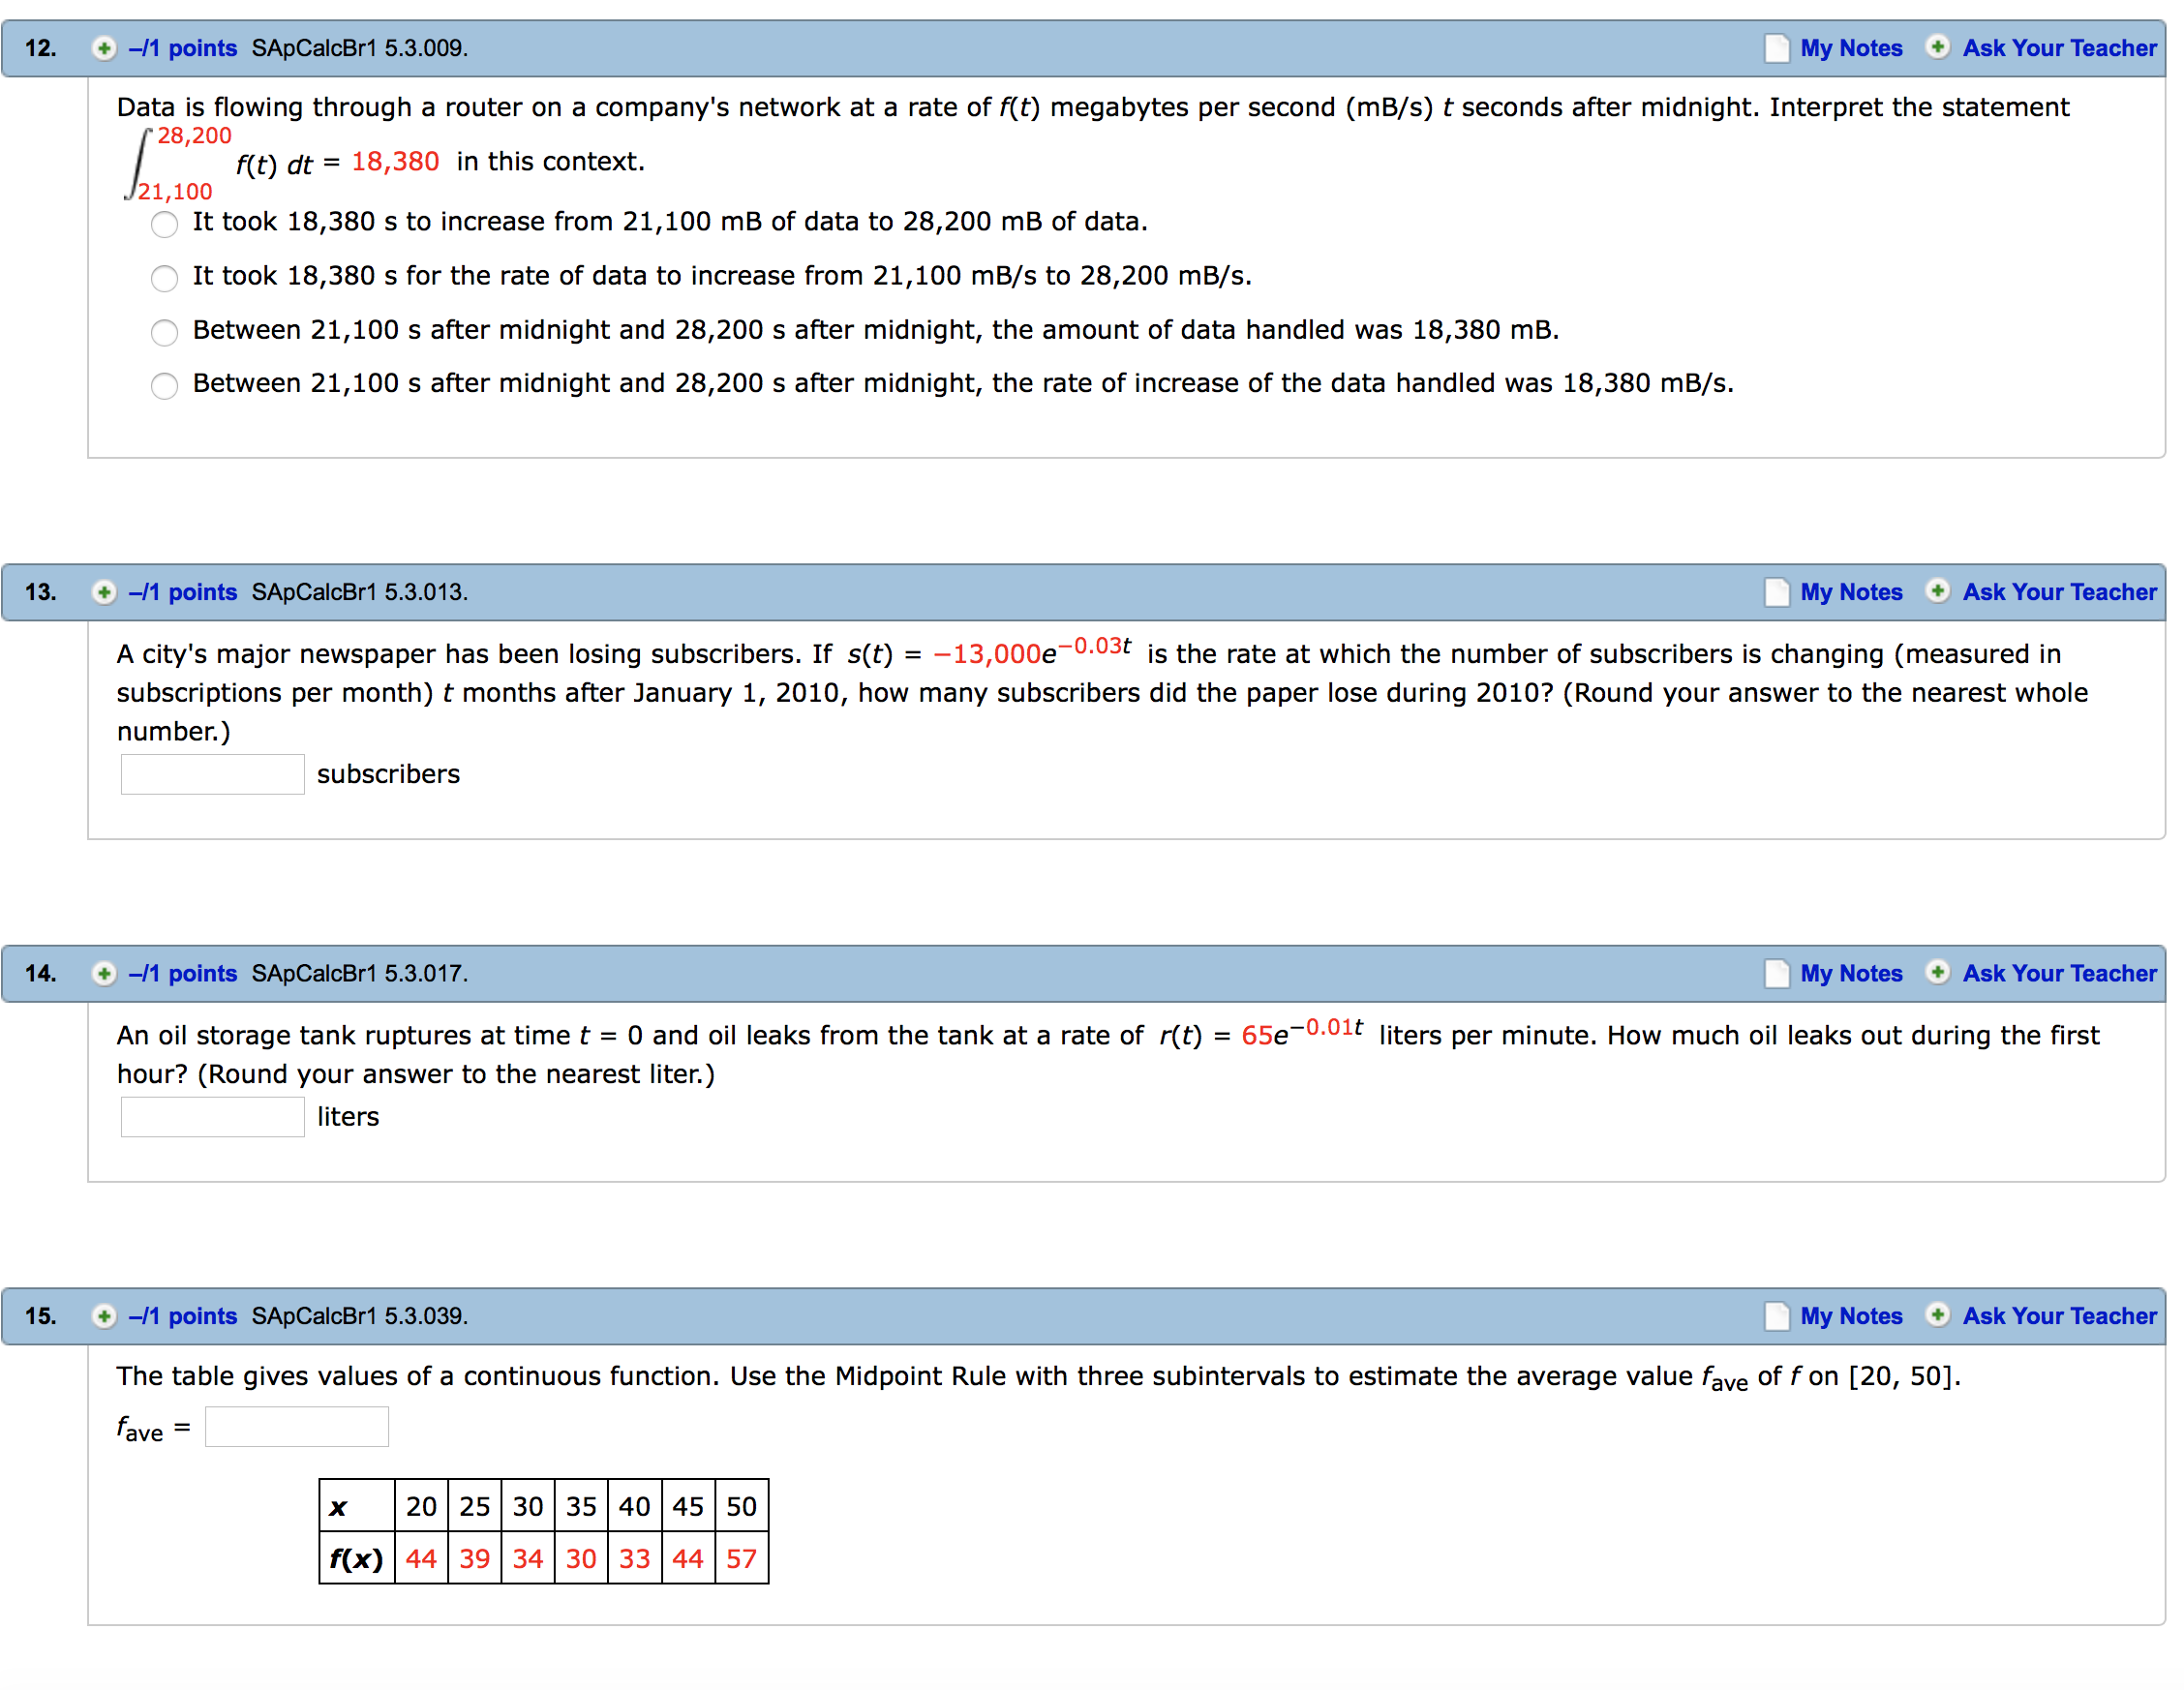Click the My Notes icon for question 12
The width and height of the screenshot is (2184, 1690).
[1779, 47]
